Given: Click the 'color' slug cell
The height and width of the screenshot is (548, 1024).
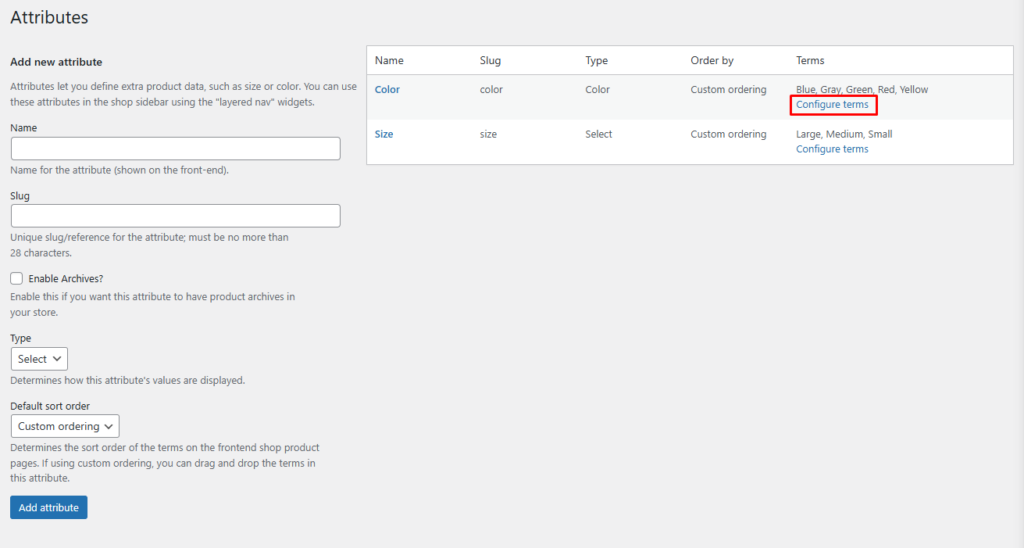Looking at the screenshot, I should 491,89.
